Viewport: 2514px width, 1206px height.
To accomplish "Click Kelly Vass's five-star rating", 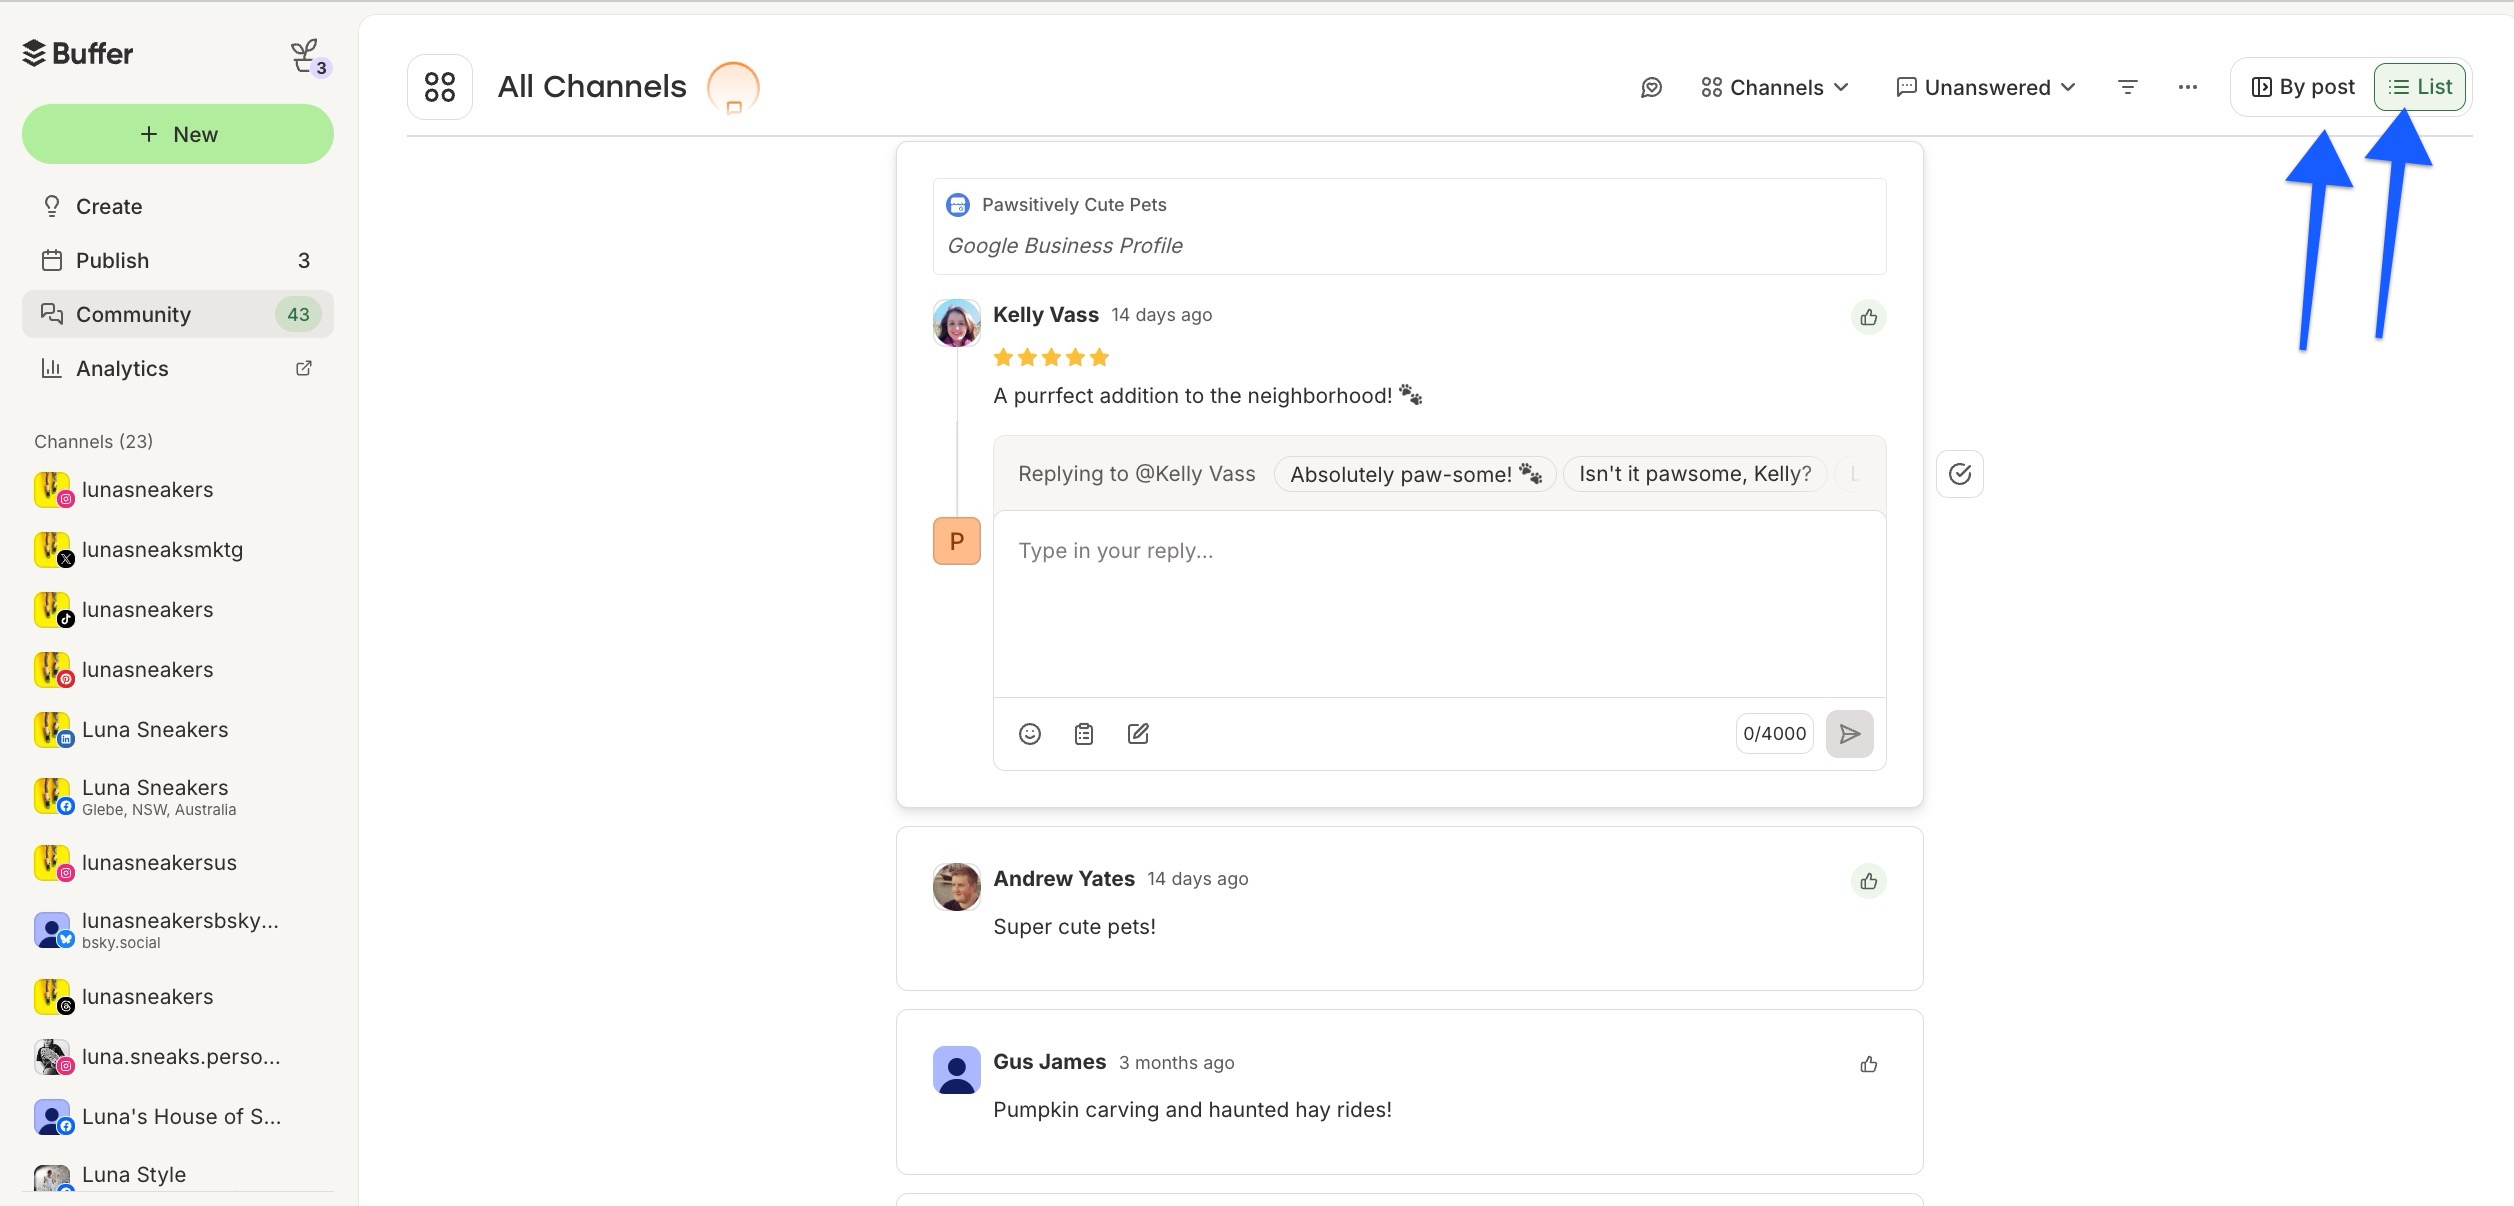I will tap(1051, 357).
